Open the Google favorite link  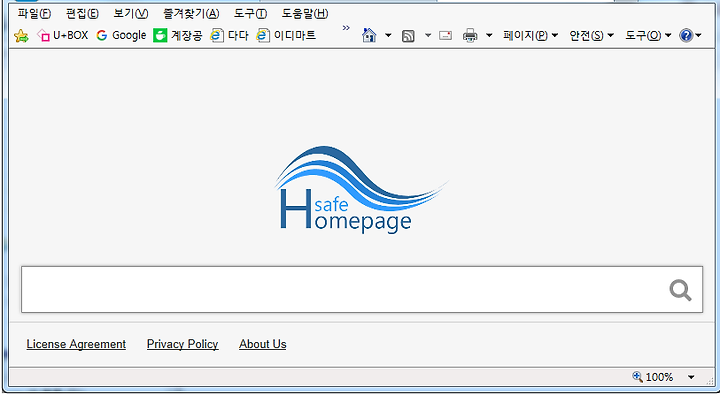121,35
